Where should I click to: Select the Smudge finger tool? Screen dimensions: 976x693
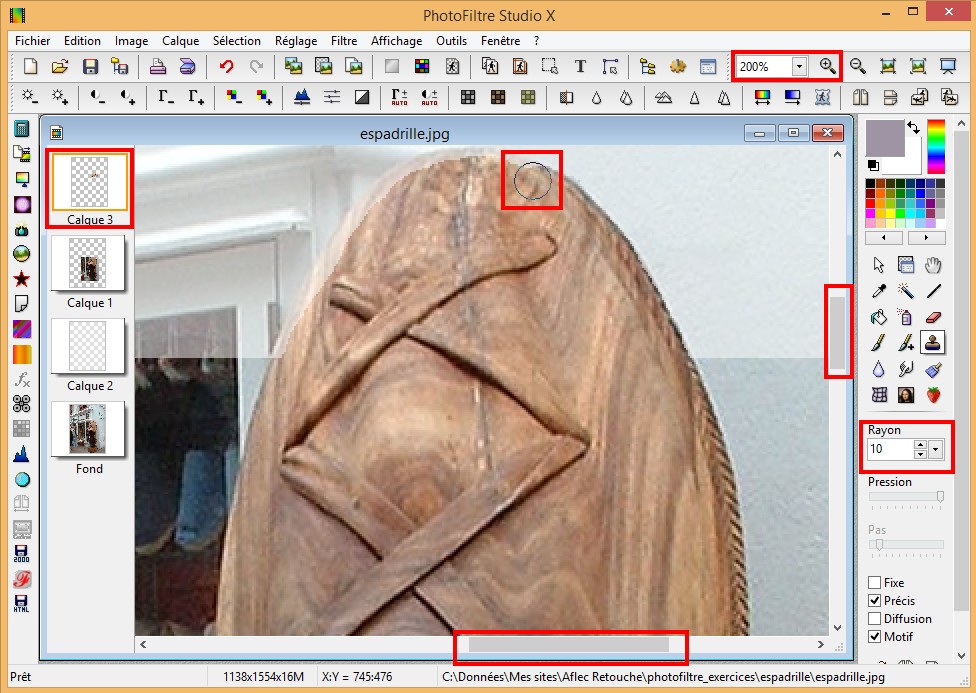tap(906, 369)
